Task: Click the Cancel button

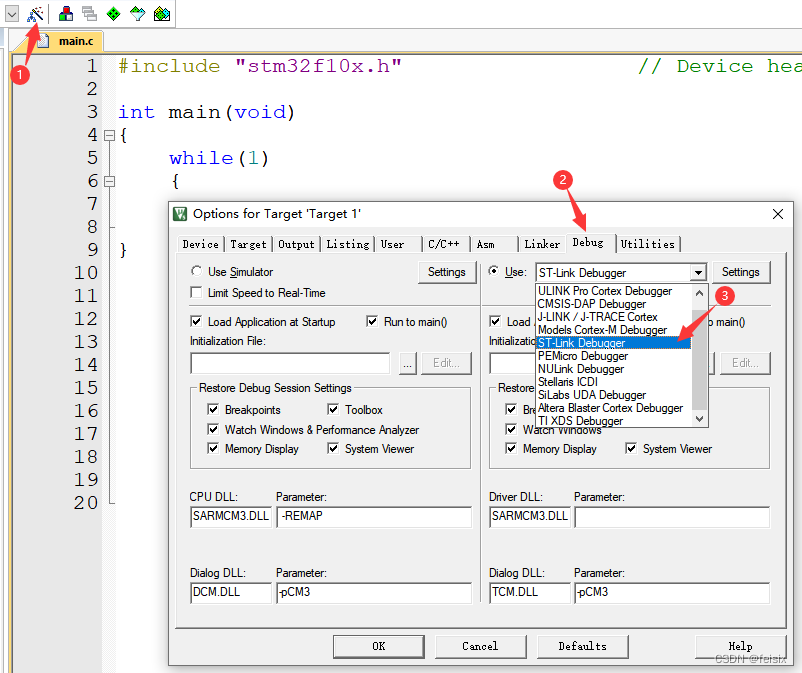Action: (x=480, y=646)
